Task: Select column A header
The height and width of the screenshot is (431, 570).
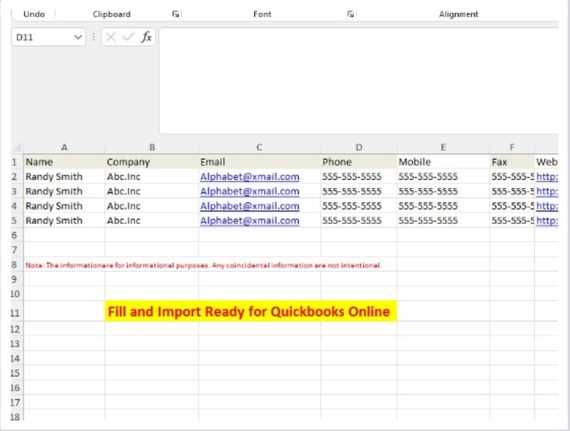Action: [64, 148]
